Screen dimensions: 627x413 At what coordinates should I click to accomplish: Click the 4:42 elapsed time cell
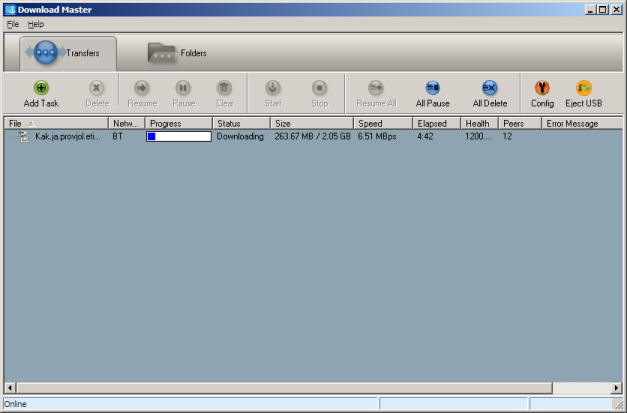coord(425,136)
